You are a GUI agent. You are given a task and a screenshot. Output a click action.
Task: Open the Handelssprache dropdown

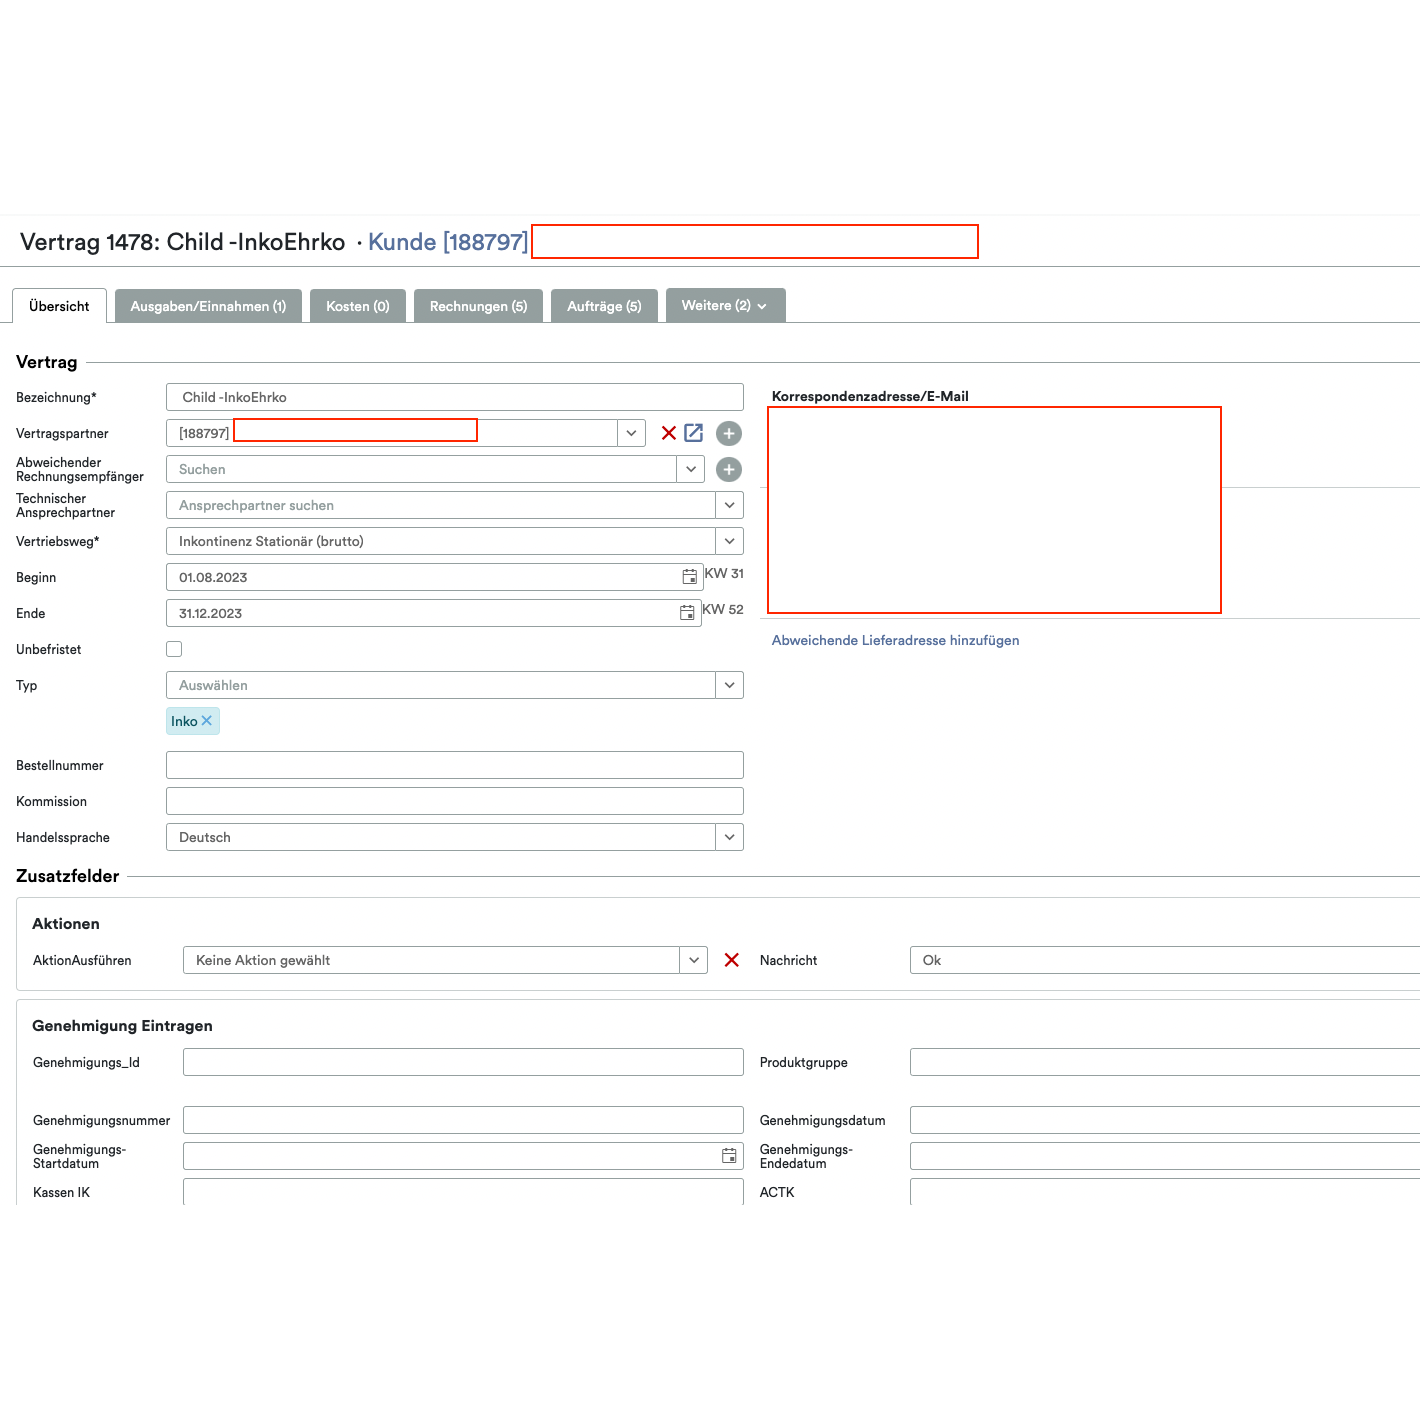click(729, 837)
